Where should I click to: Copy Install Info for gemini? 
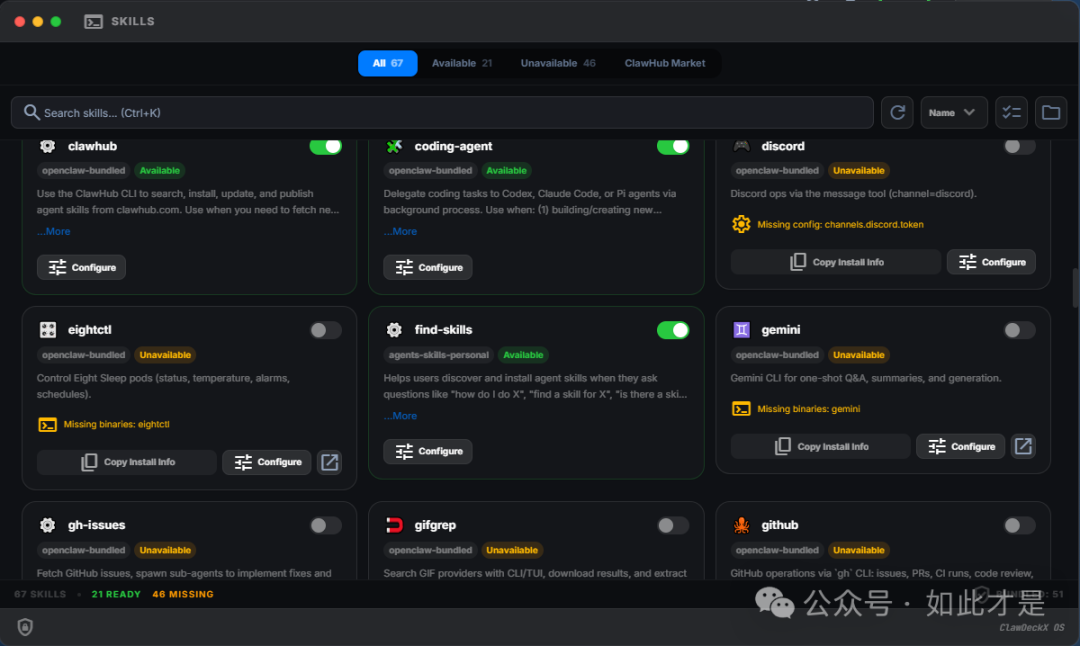point(820,446)
